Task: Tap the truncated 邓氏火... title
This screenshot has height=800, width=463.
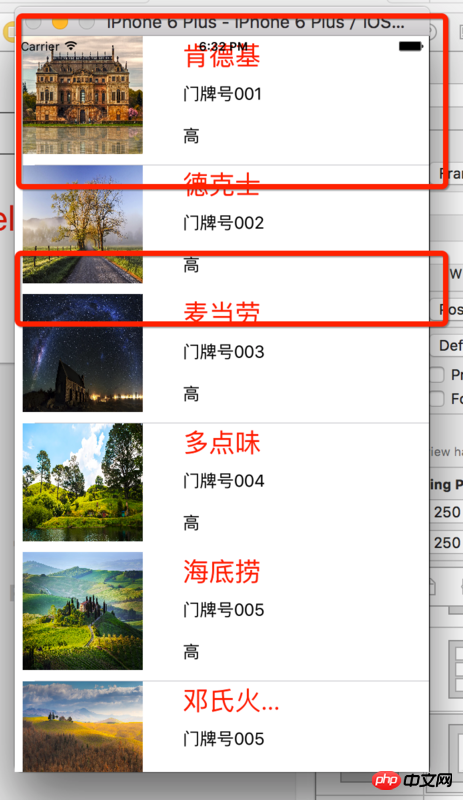Action: tap(231, 701)
